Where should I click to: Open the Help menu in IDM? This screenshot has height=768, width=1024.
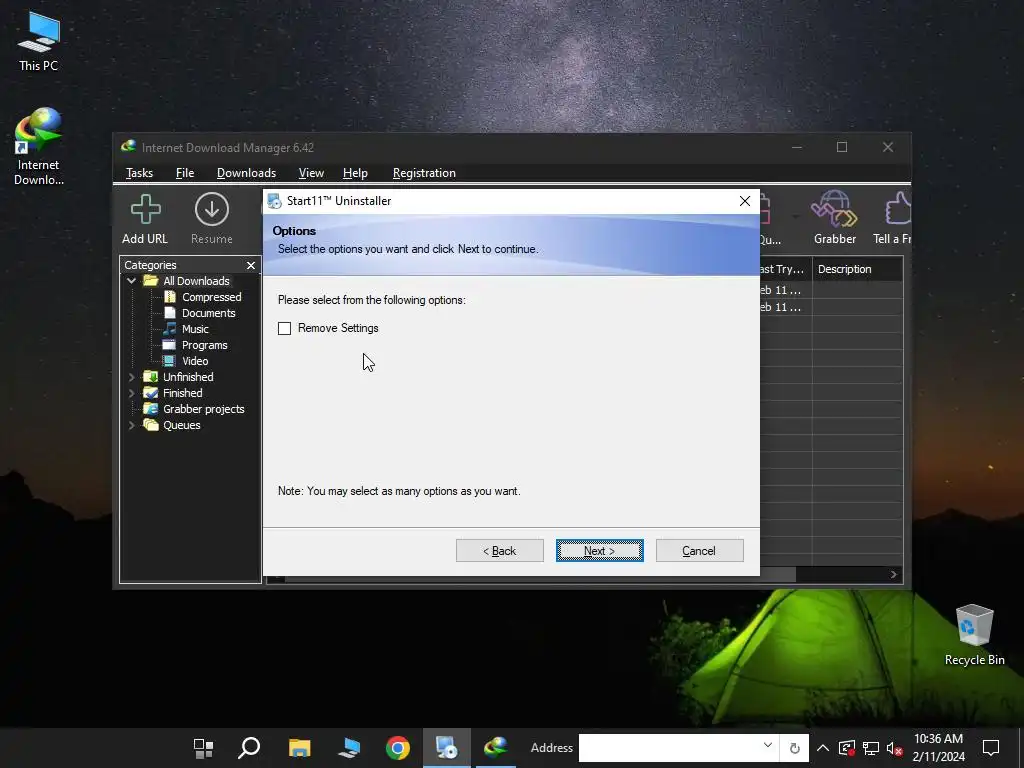[355, 173]
